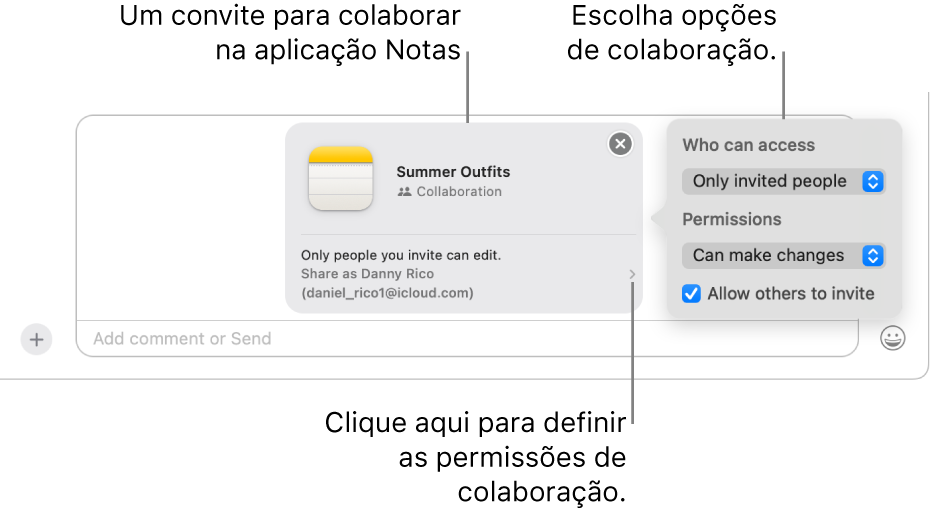Click the Add comment or Send field
934x513 pixels.
point(467,338)
